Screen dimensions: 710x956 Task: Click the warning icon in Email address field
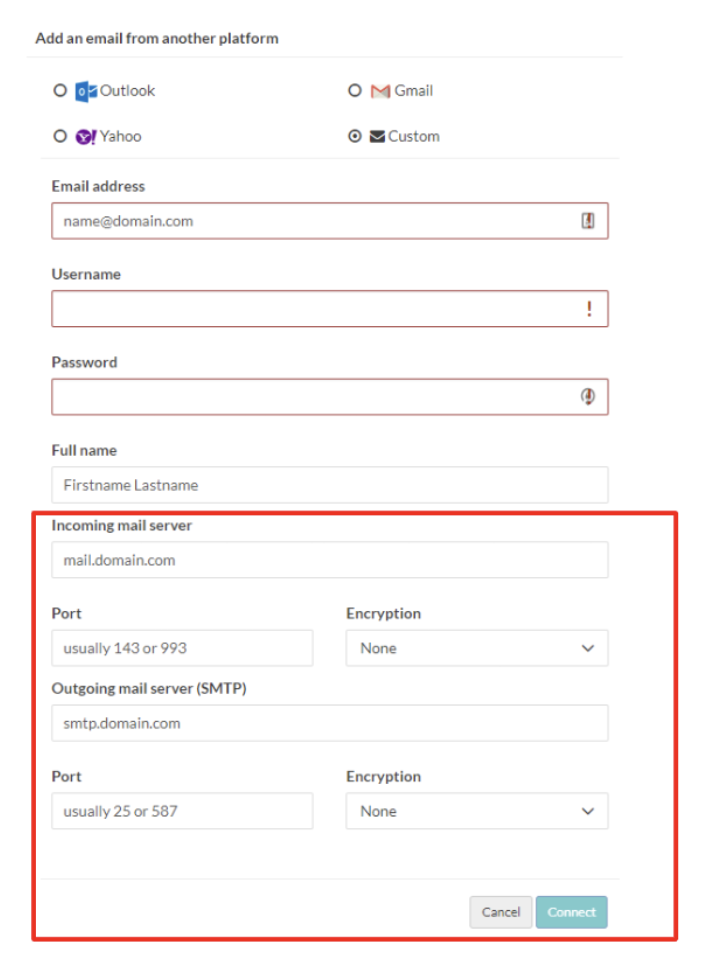point(588,221)
